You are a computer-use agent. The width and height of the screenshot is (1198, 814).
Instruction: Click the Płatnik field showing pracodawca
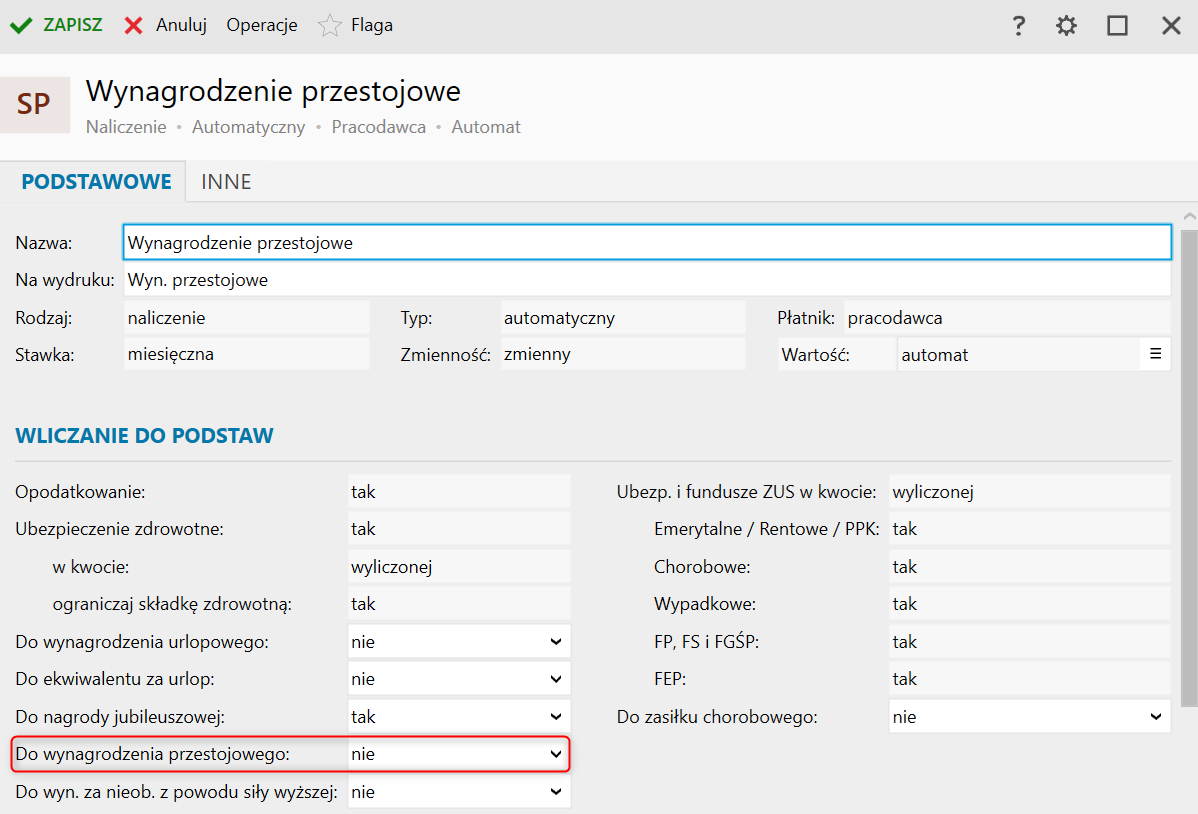click(x=1007, y=317)
